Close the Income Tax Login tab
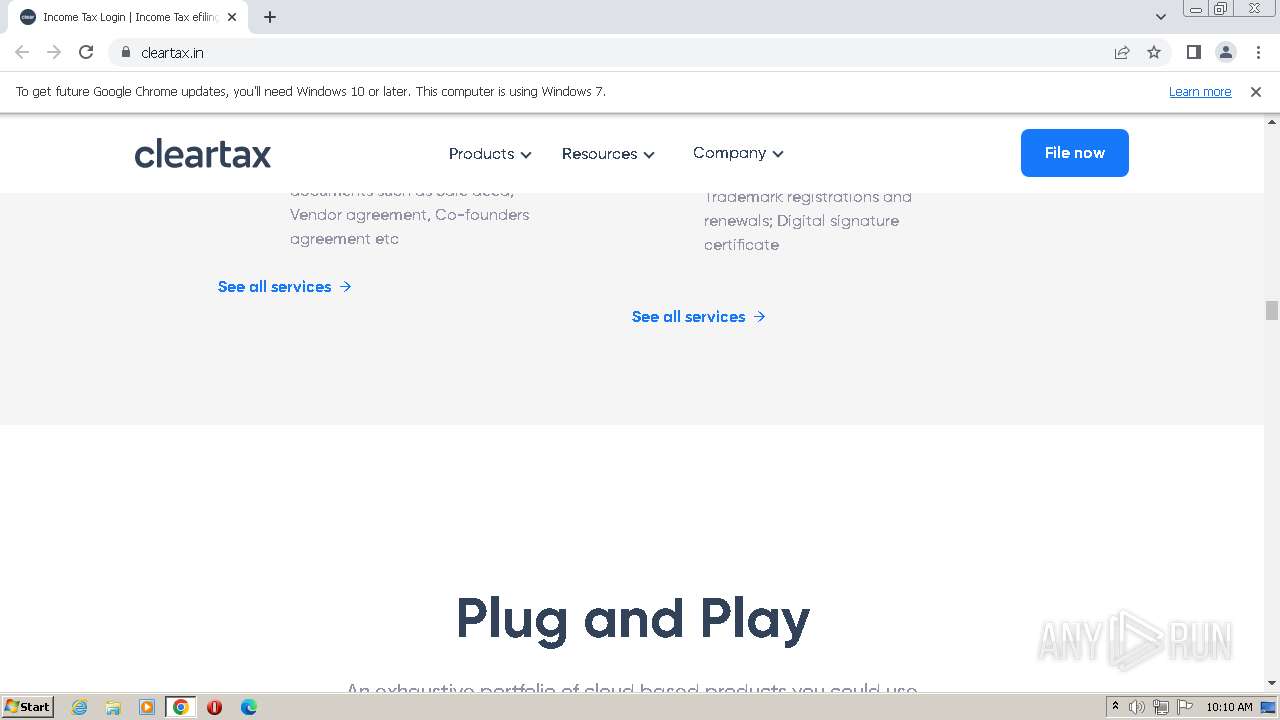This screenshot has width=1280, height=720. pyautogui.click(x=232, y=17)
